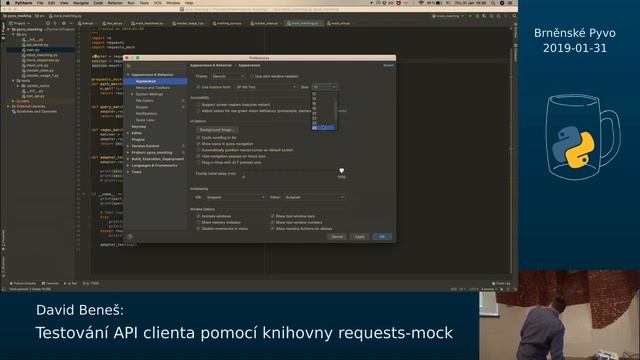Select Keymap in Preferences tree

tap(138, 127)
